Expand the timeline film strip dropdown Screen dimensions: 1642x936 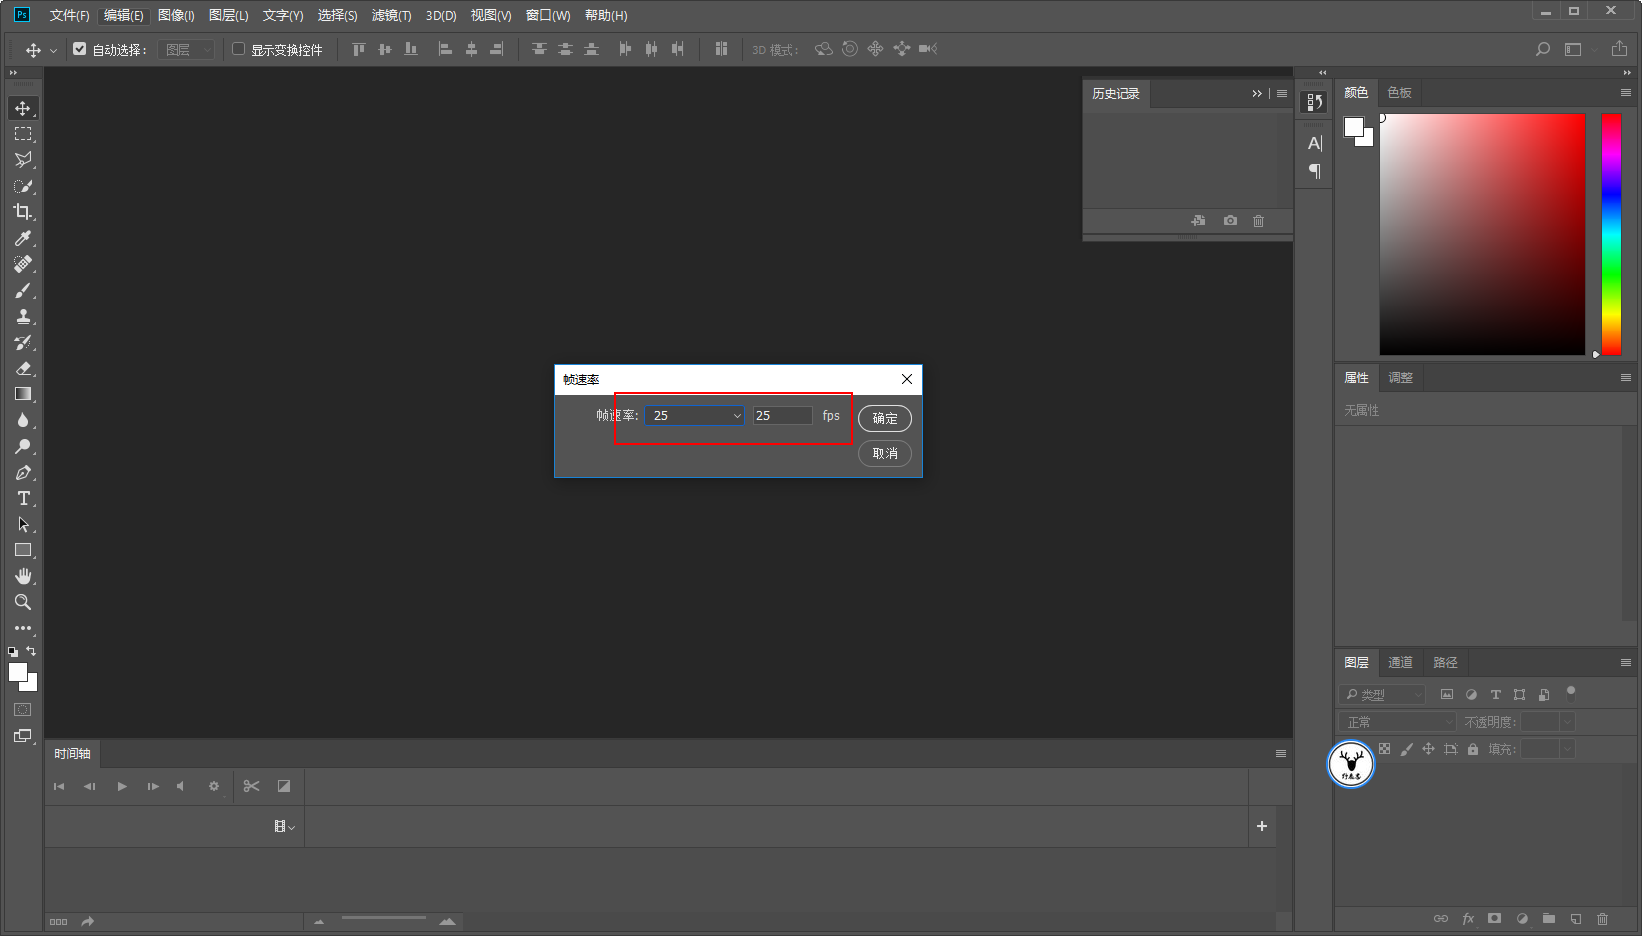tap(284, 826)
